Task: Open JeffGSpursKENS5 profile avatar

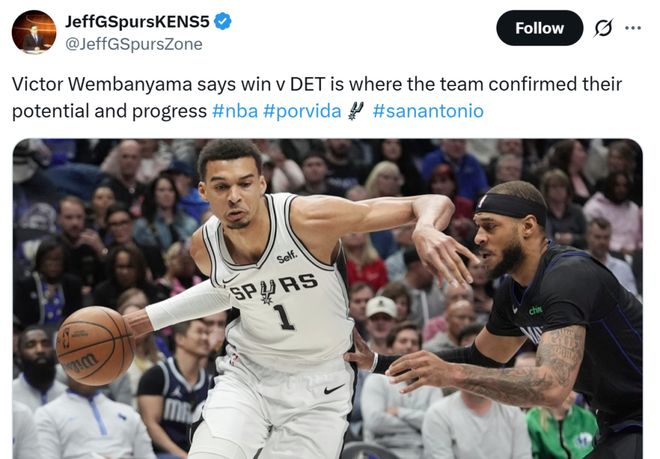Action: (34, 32)
